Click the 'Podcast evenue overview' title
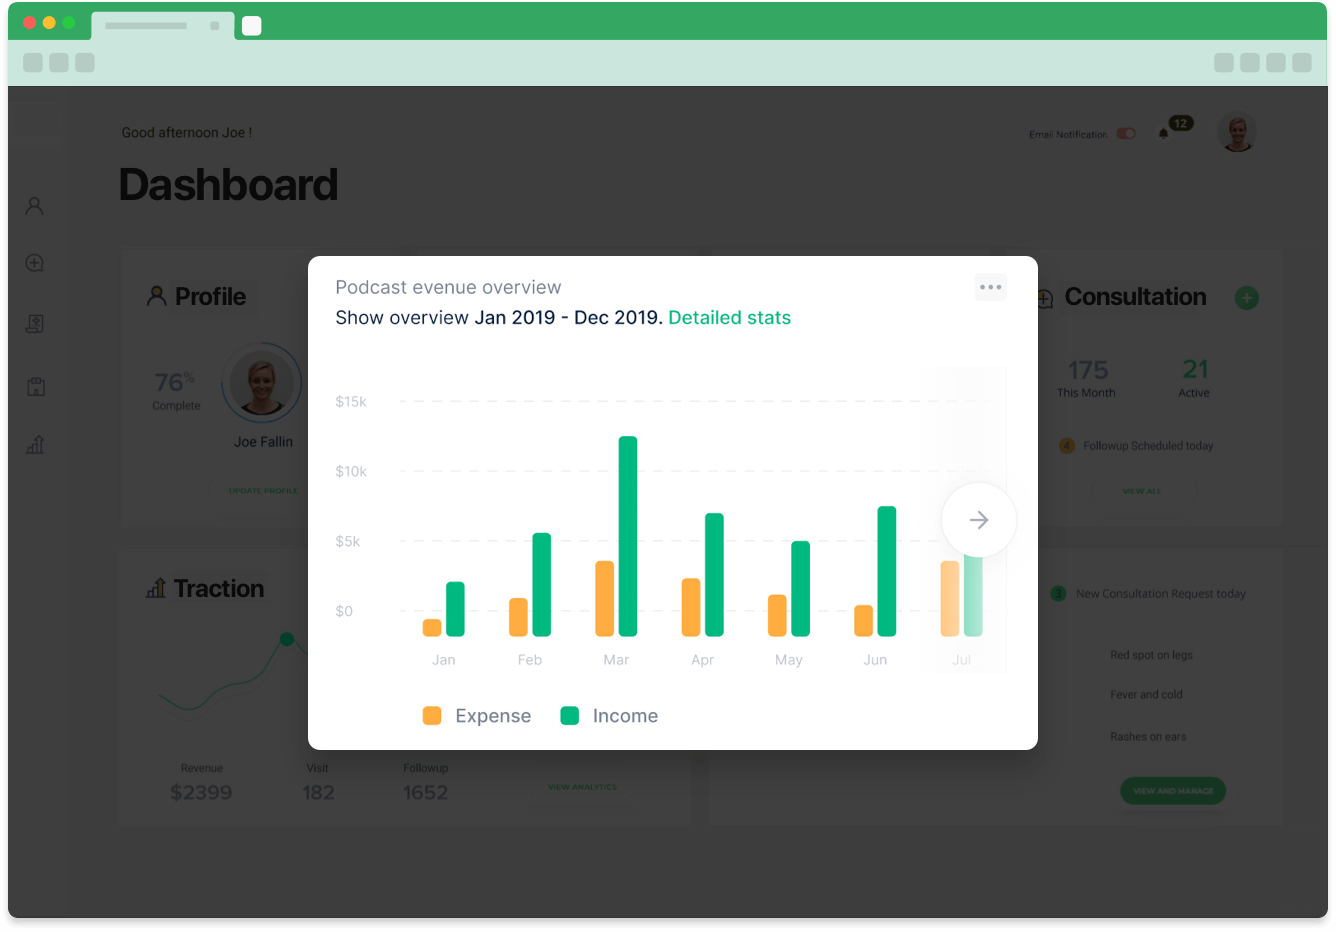The image size is (1336, 932). (x=448, y=288)
